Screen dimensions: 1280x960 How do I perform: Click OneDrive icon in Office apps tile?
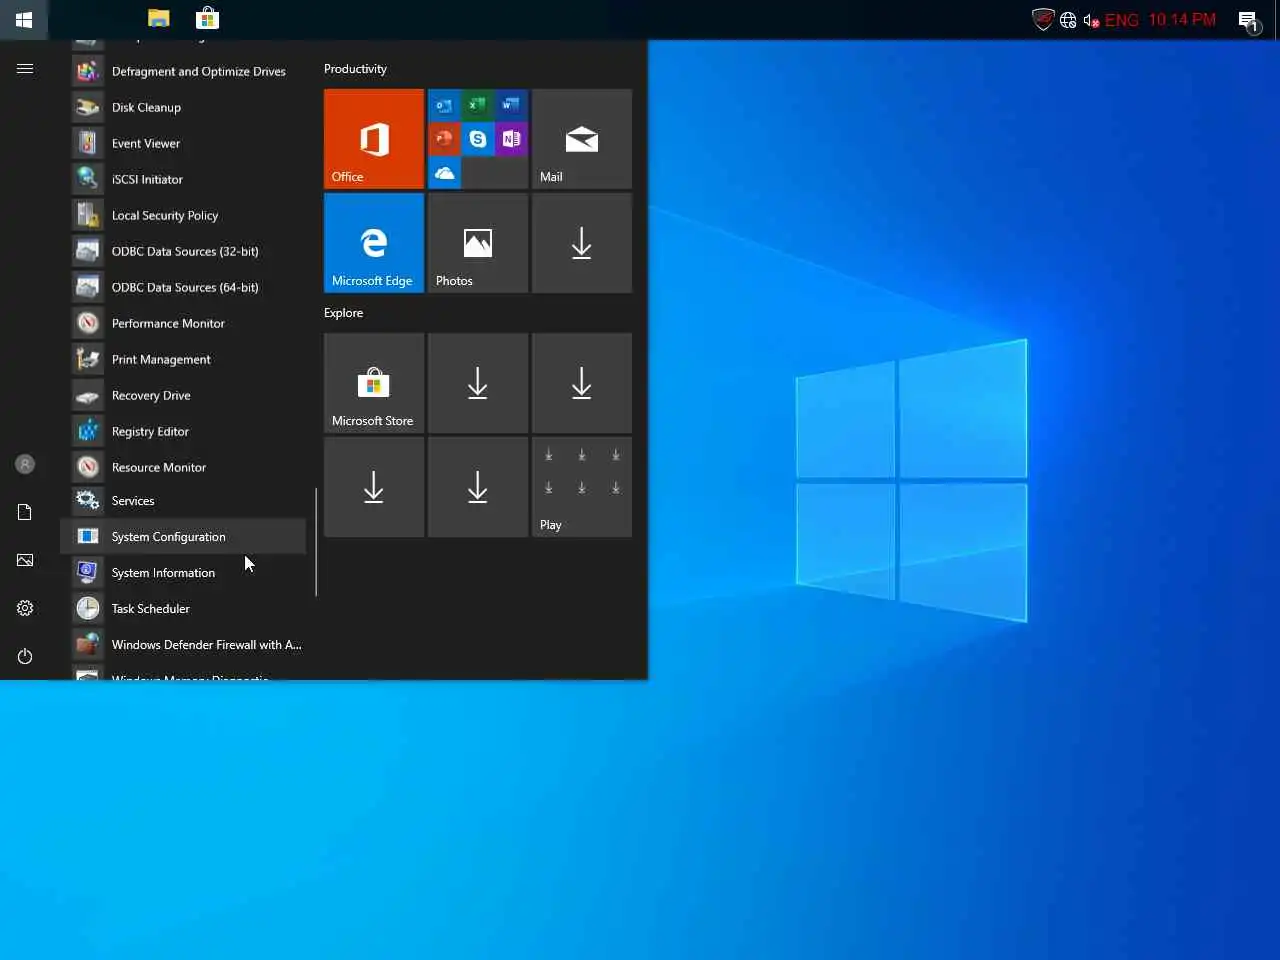pyautogui.click(x=444, y=172)
